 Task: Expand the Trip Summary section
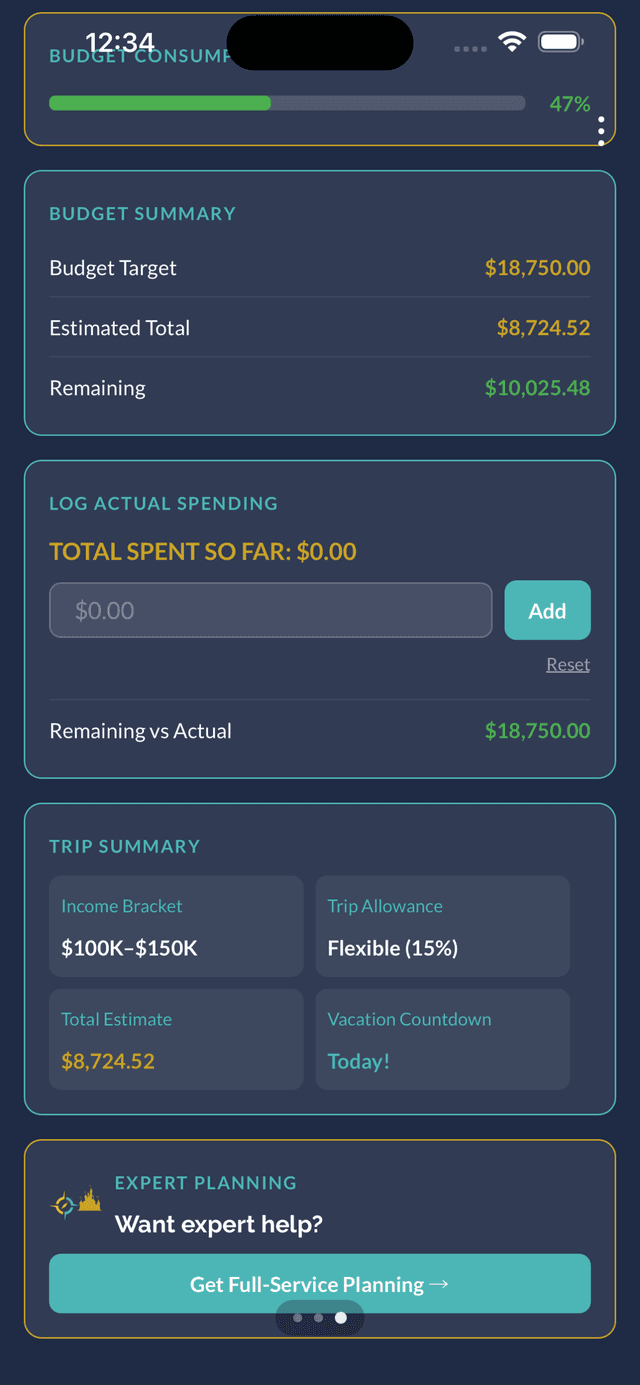(x=124, y=846)
